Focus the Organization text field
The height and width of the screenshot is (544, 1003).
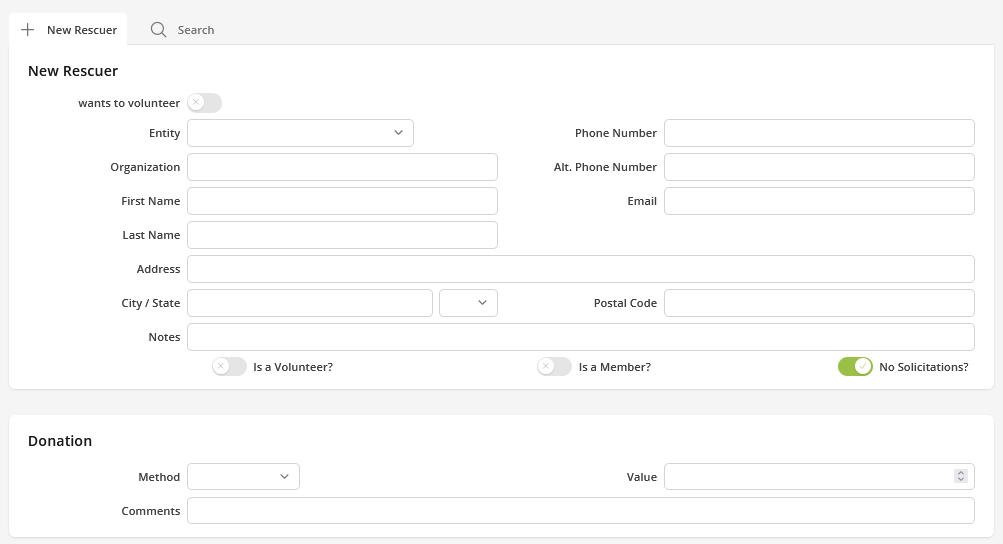coord(342,167)
